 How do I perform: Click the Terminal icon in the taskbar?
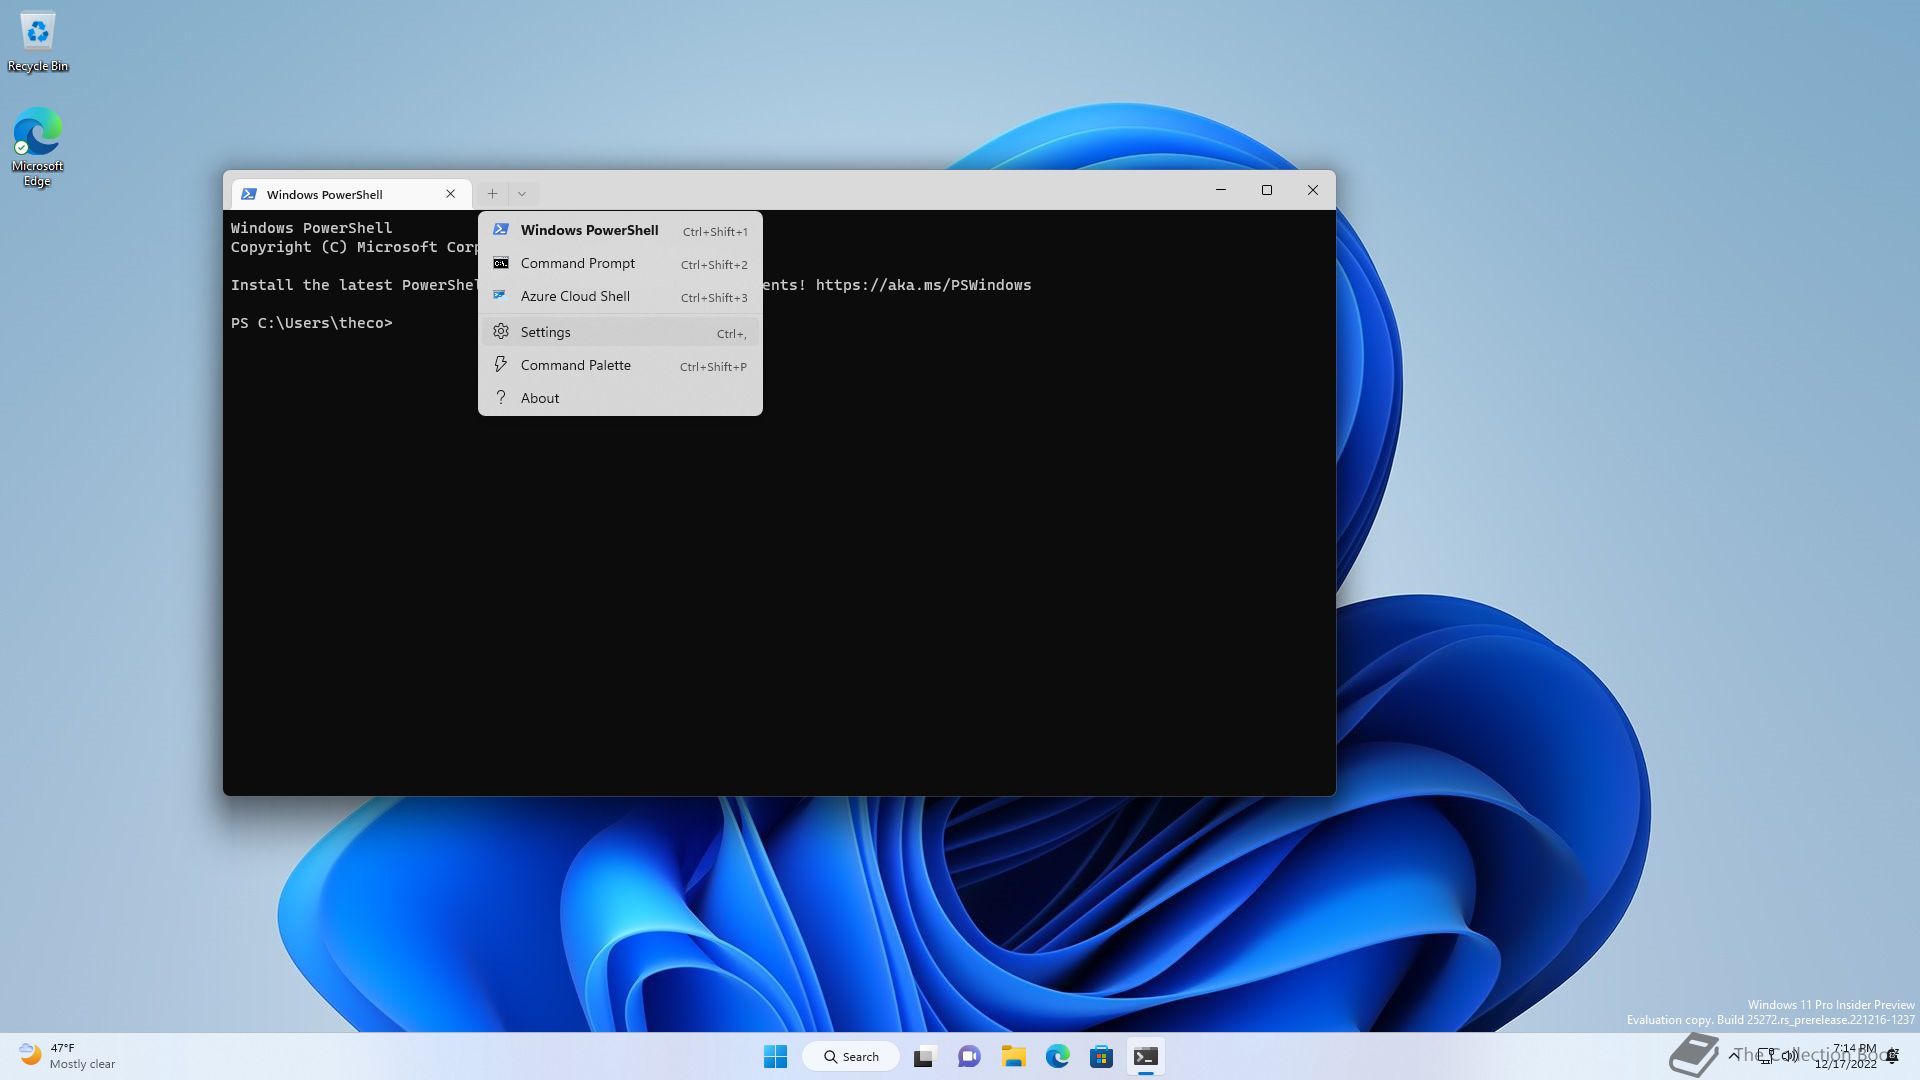tap(1146, 1056)
